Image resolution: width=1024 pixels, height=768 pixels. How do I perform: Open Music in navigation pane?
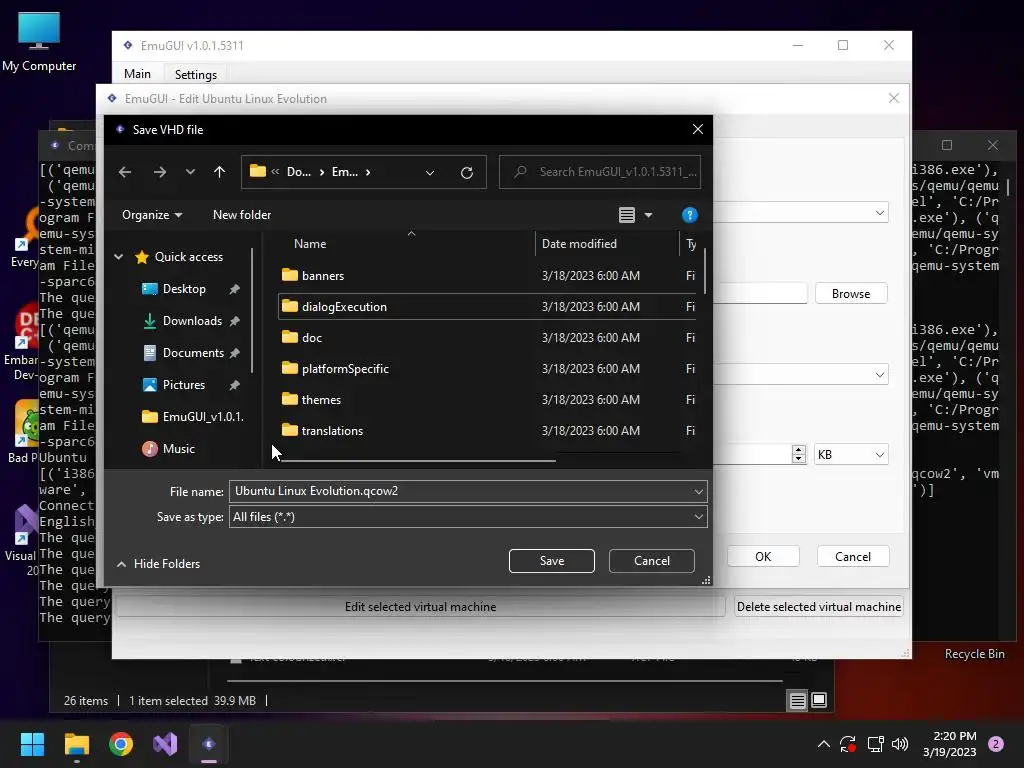click(178, 449)
